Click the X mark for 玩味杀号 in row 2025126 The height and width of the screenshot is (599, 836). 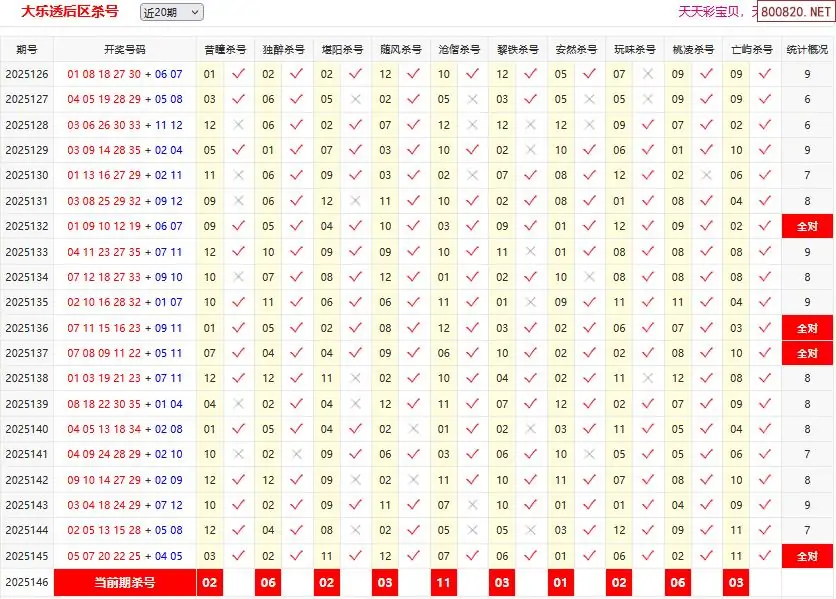[648, 74]
